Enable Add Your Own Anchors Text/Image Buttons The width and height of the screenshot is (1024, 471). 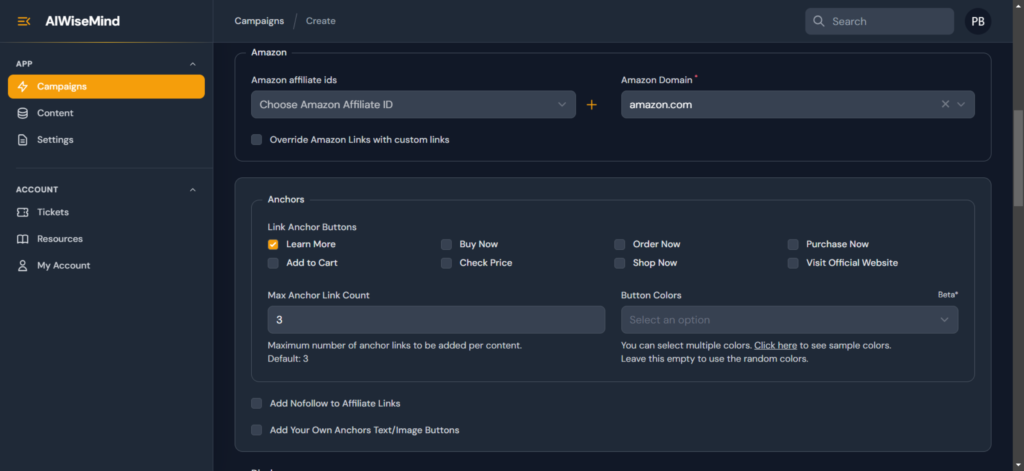tap(257, 430)
